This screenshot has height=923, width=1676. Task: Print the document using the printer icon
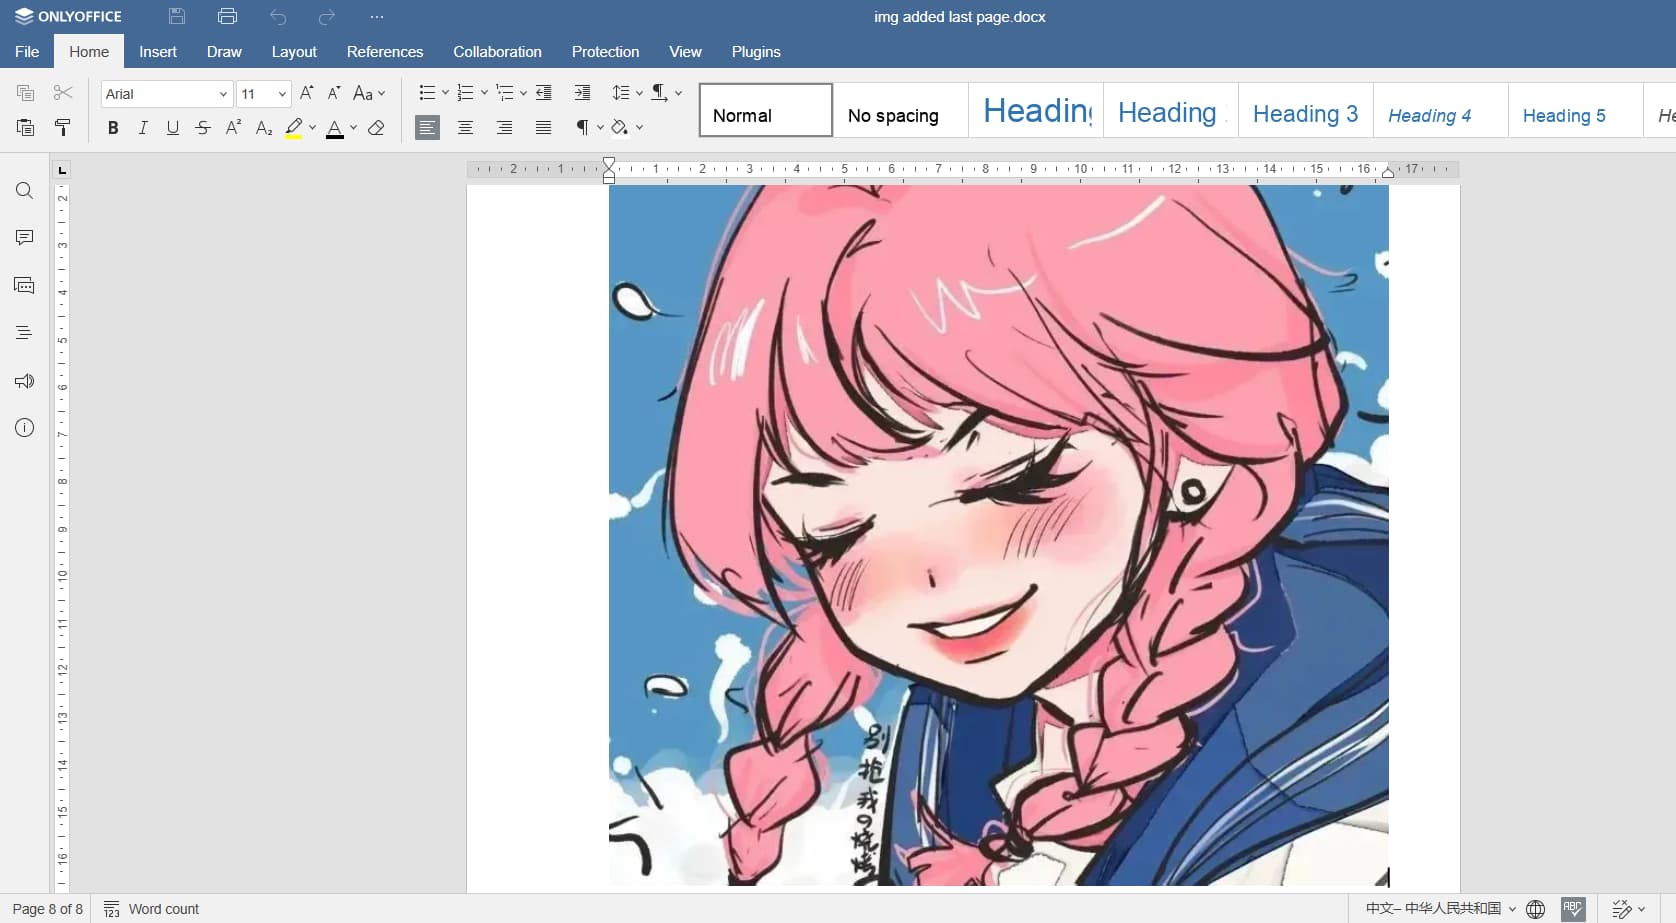tap(227, 16)
